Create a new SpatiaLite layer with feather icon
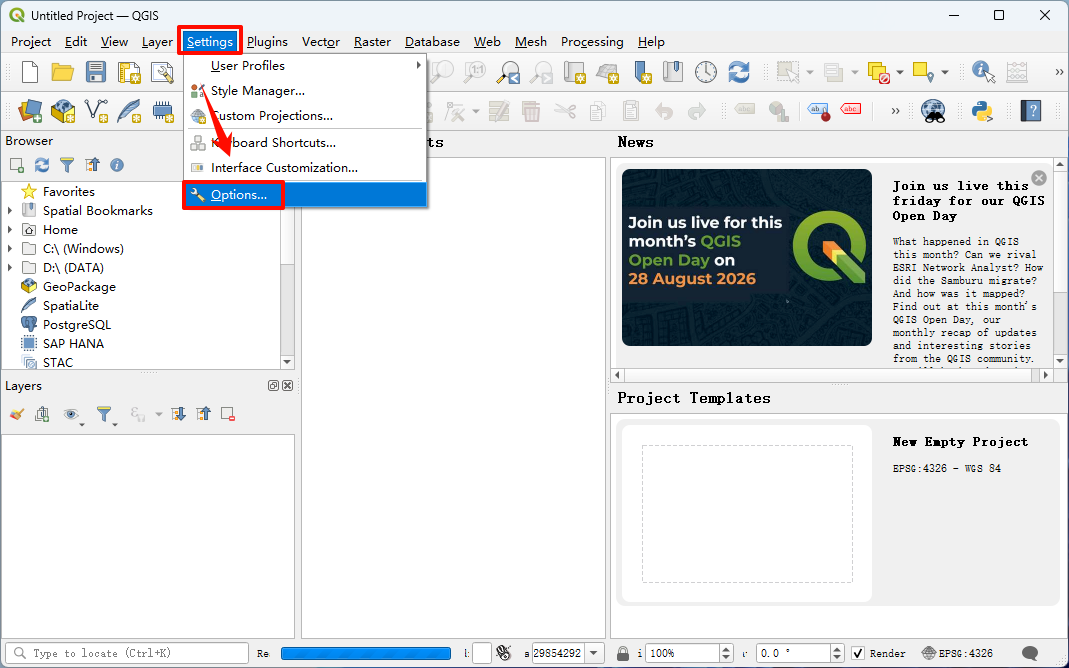Screen dimensions: 1069x668 [x=129, y=110]
